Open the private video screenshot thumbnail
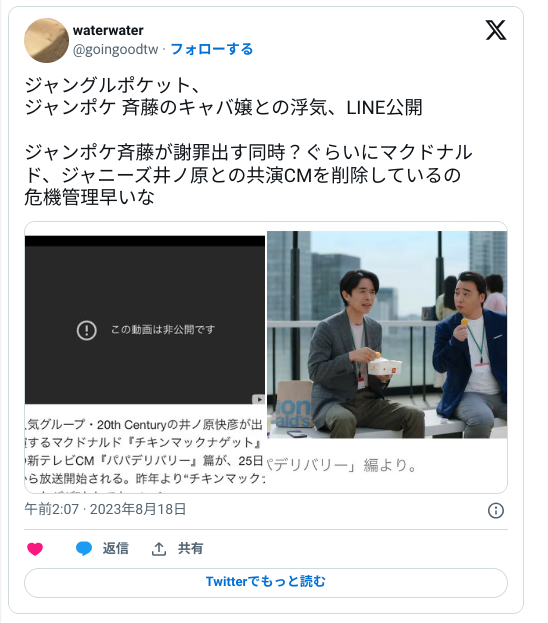The image size is (548, 623). pyautogui.click(x=145, y=320)
